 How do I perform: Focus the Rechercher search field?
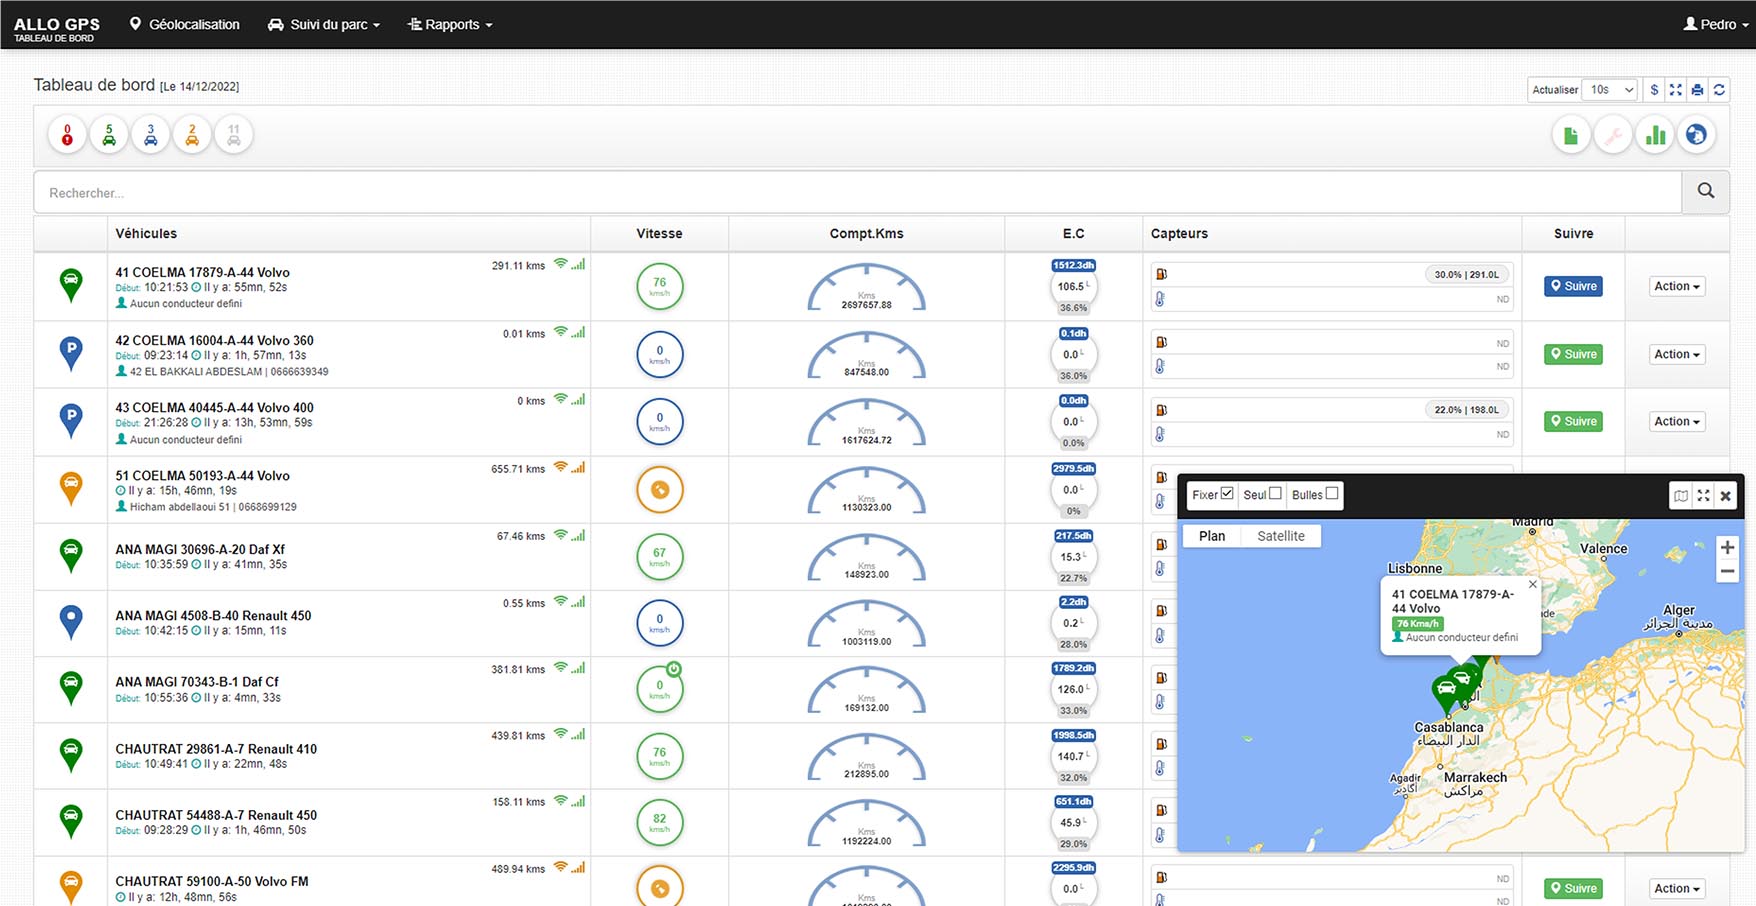pos(857,193)
